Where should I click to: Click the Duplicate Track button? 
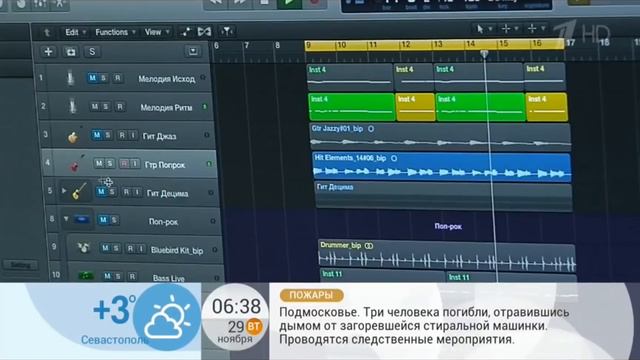(71, 52)
